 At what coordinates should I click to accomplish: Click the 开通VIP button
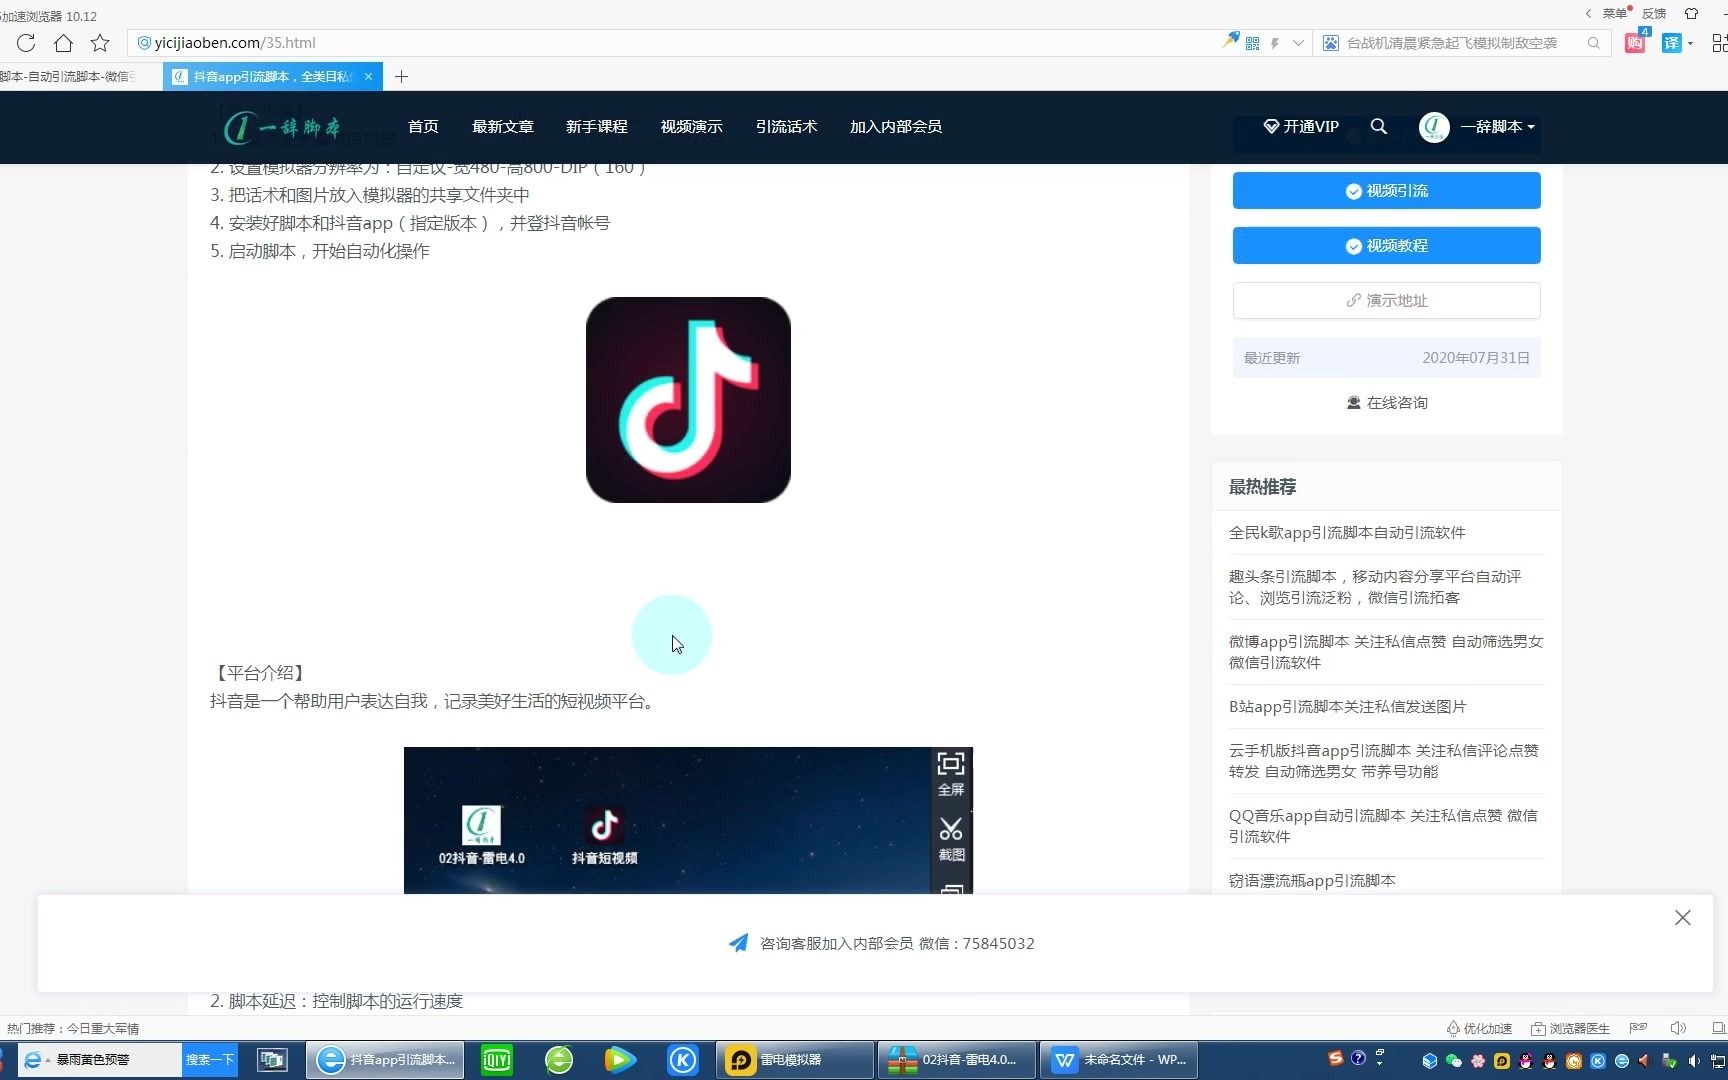coord(1301,127)
